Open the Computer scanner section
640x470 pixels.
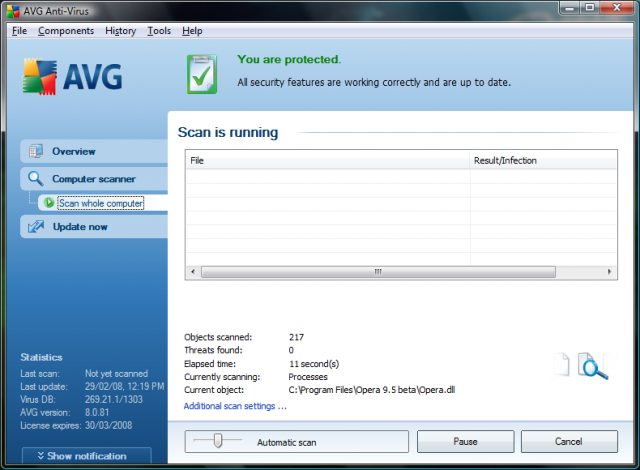click(x=94, y=179)
